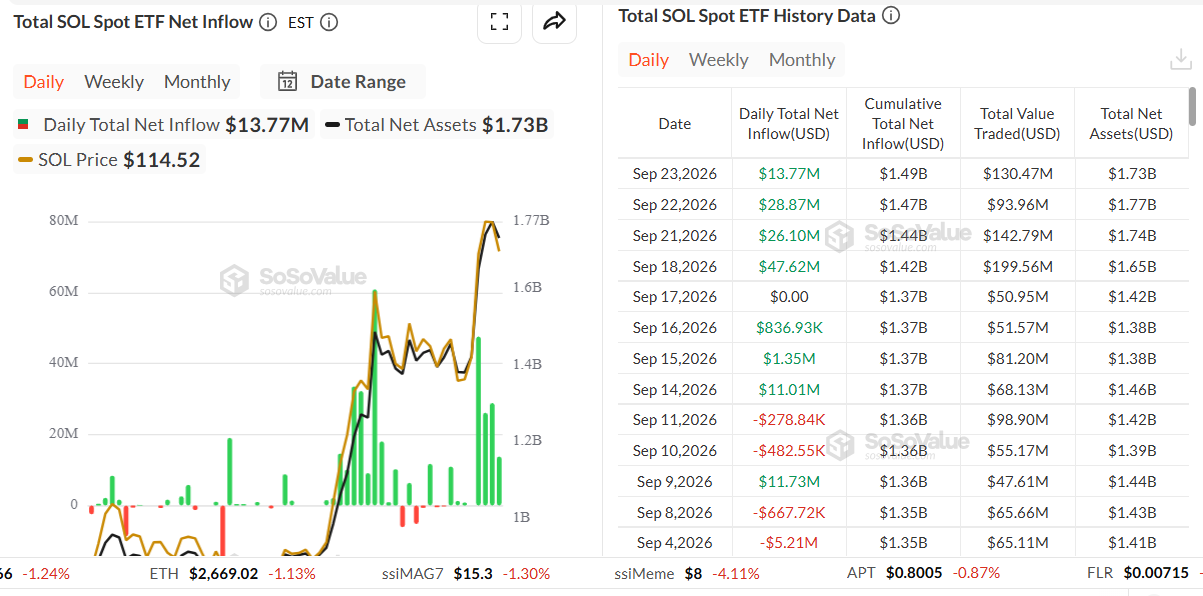Switch History Data to Weekly

coord(719,60)
